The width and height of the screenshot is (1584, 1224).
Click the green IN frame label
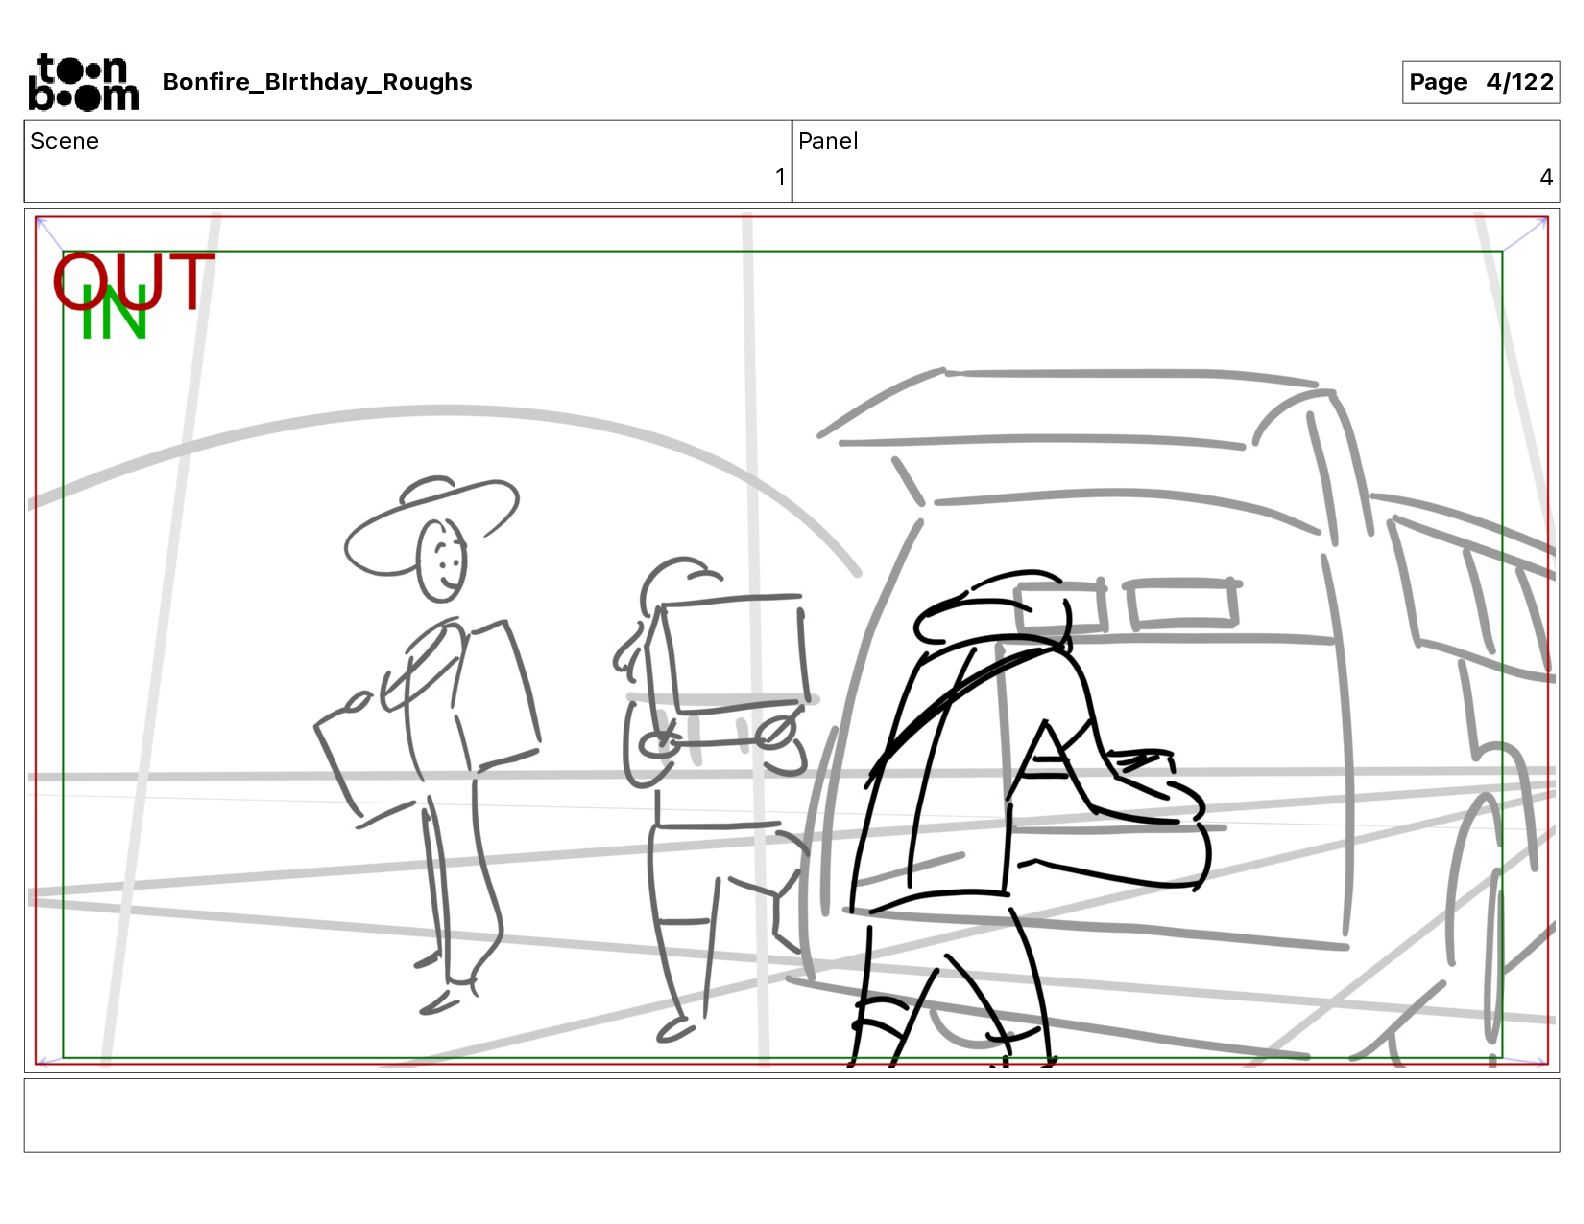click(x=114, y=313)
